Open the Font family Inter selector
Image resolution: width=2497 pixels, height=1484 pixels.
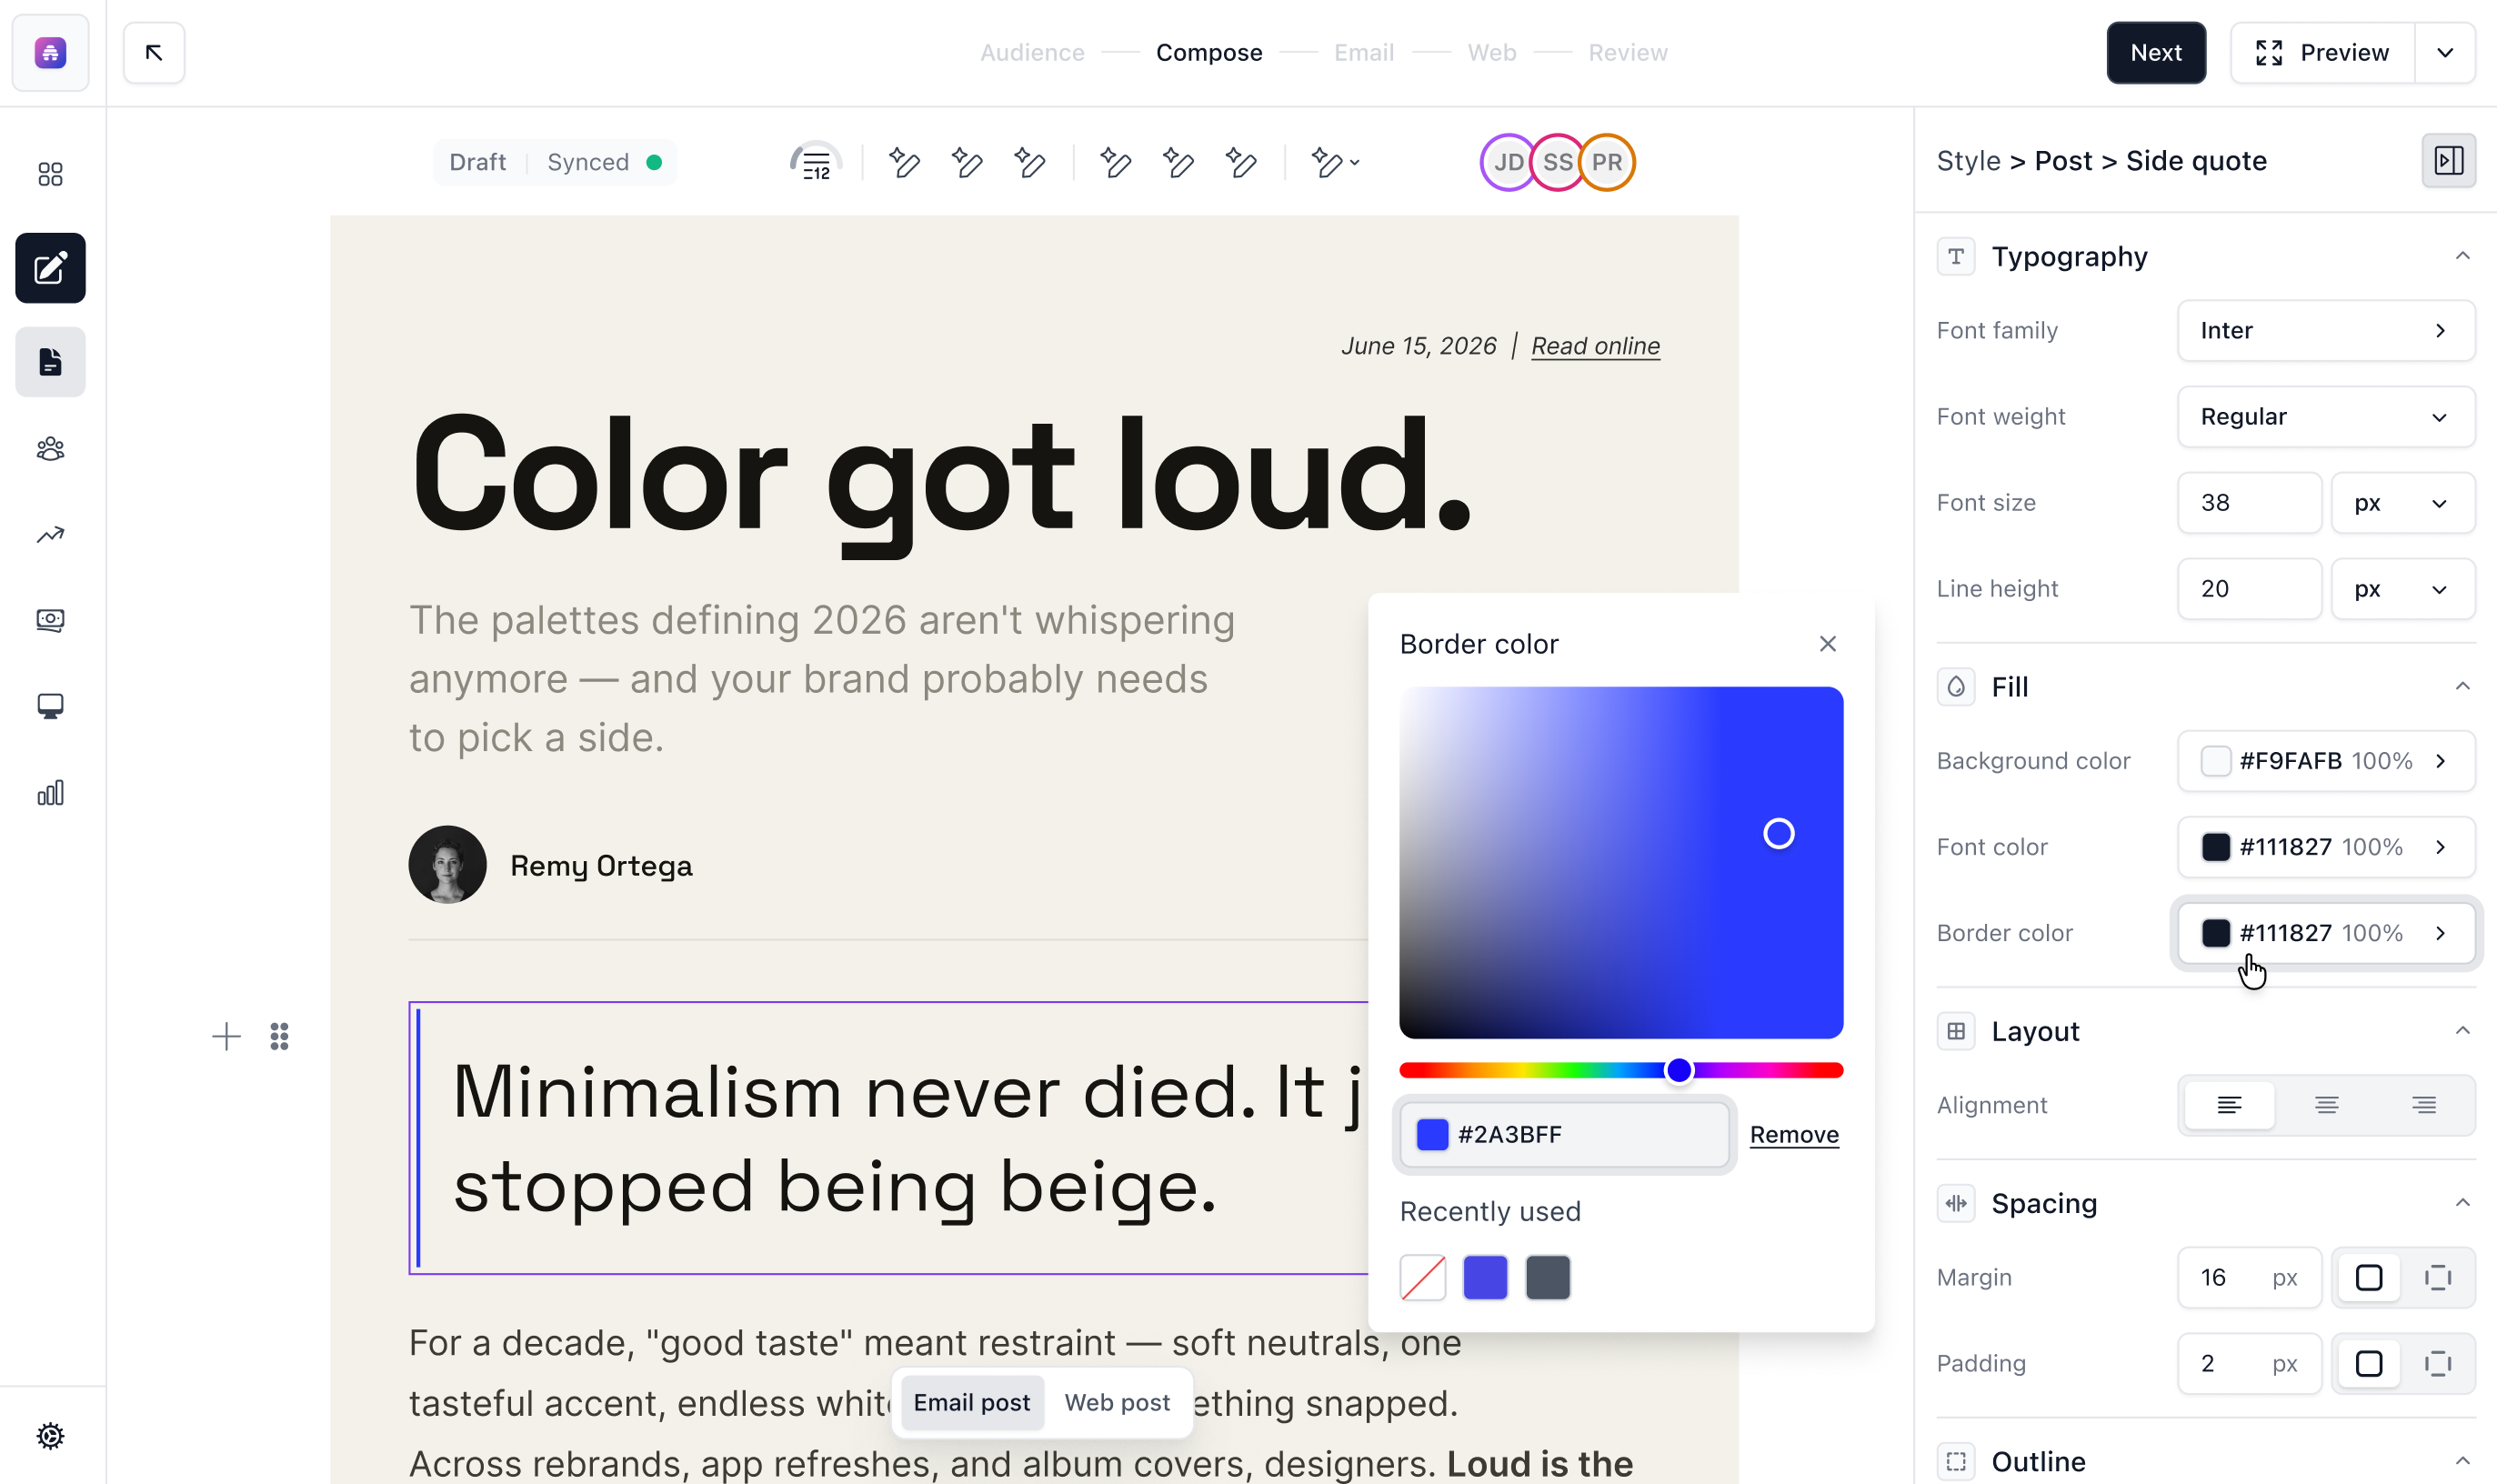tap(2325, 330)
